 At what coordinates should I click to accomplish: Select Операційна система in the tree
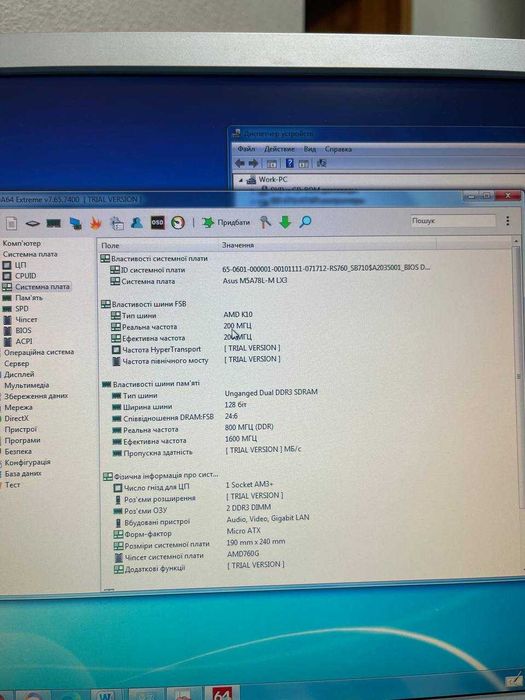tap(39, 352)
